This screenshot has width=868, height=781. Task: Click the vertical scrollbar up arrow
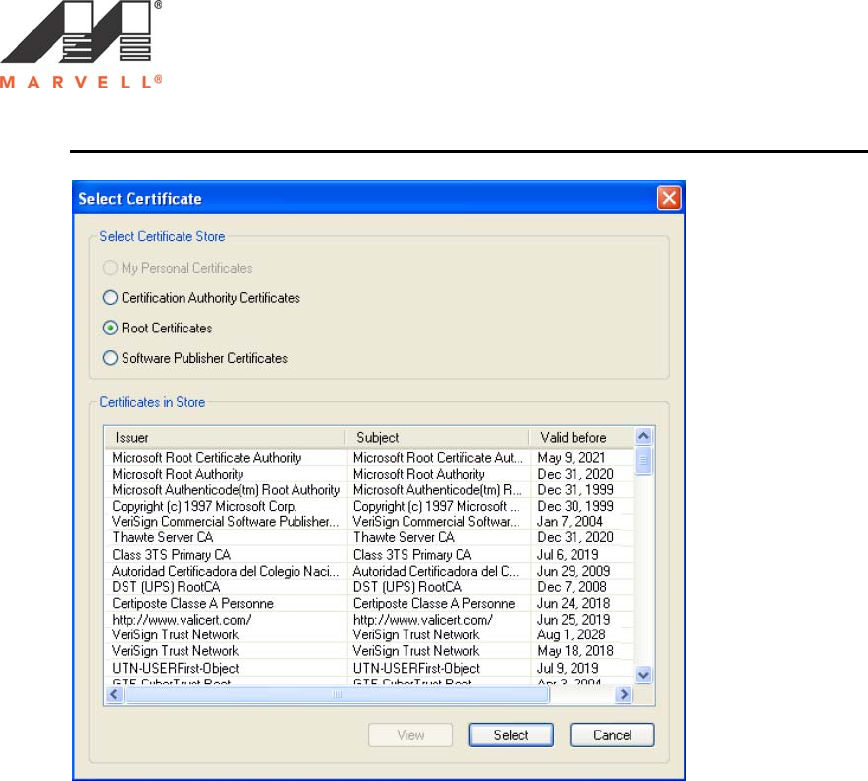tap(643, 436)
